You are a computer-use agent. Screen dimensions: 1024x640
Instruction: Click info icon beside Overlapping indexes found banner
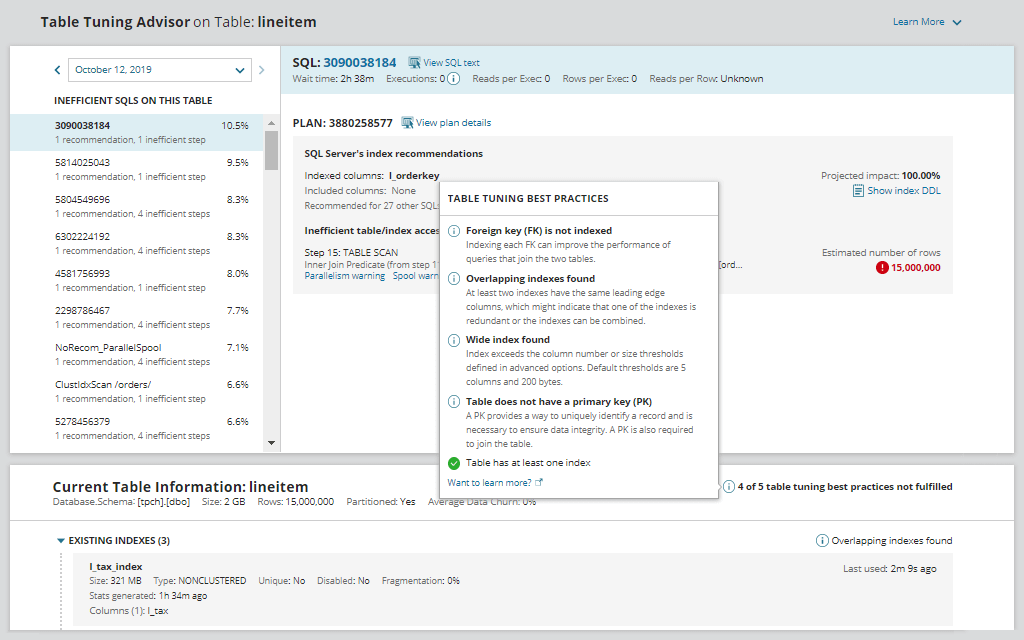(823, 541)
